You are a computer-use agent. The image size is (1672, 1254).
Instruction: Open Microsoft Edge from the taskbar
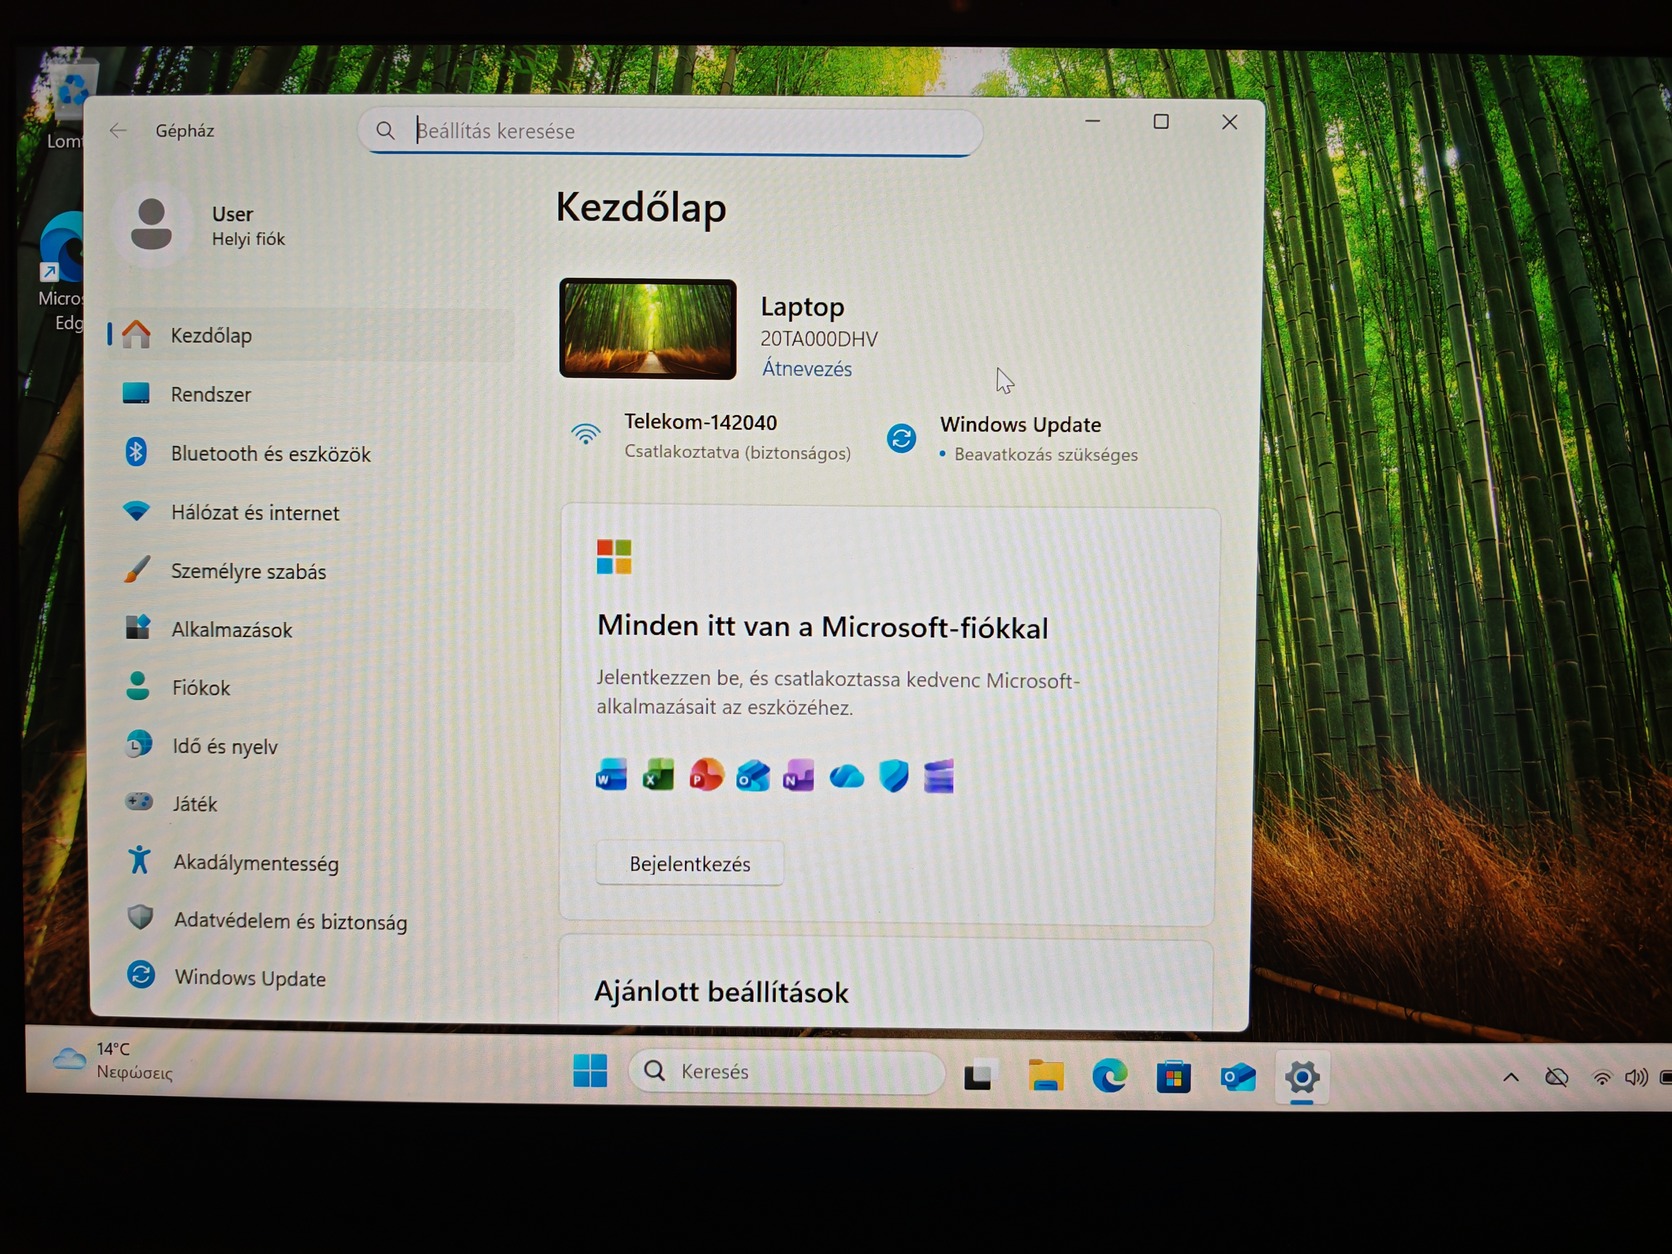(x=1109, y=1076)
